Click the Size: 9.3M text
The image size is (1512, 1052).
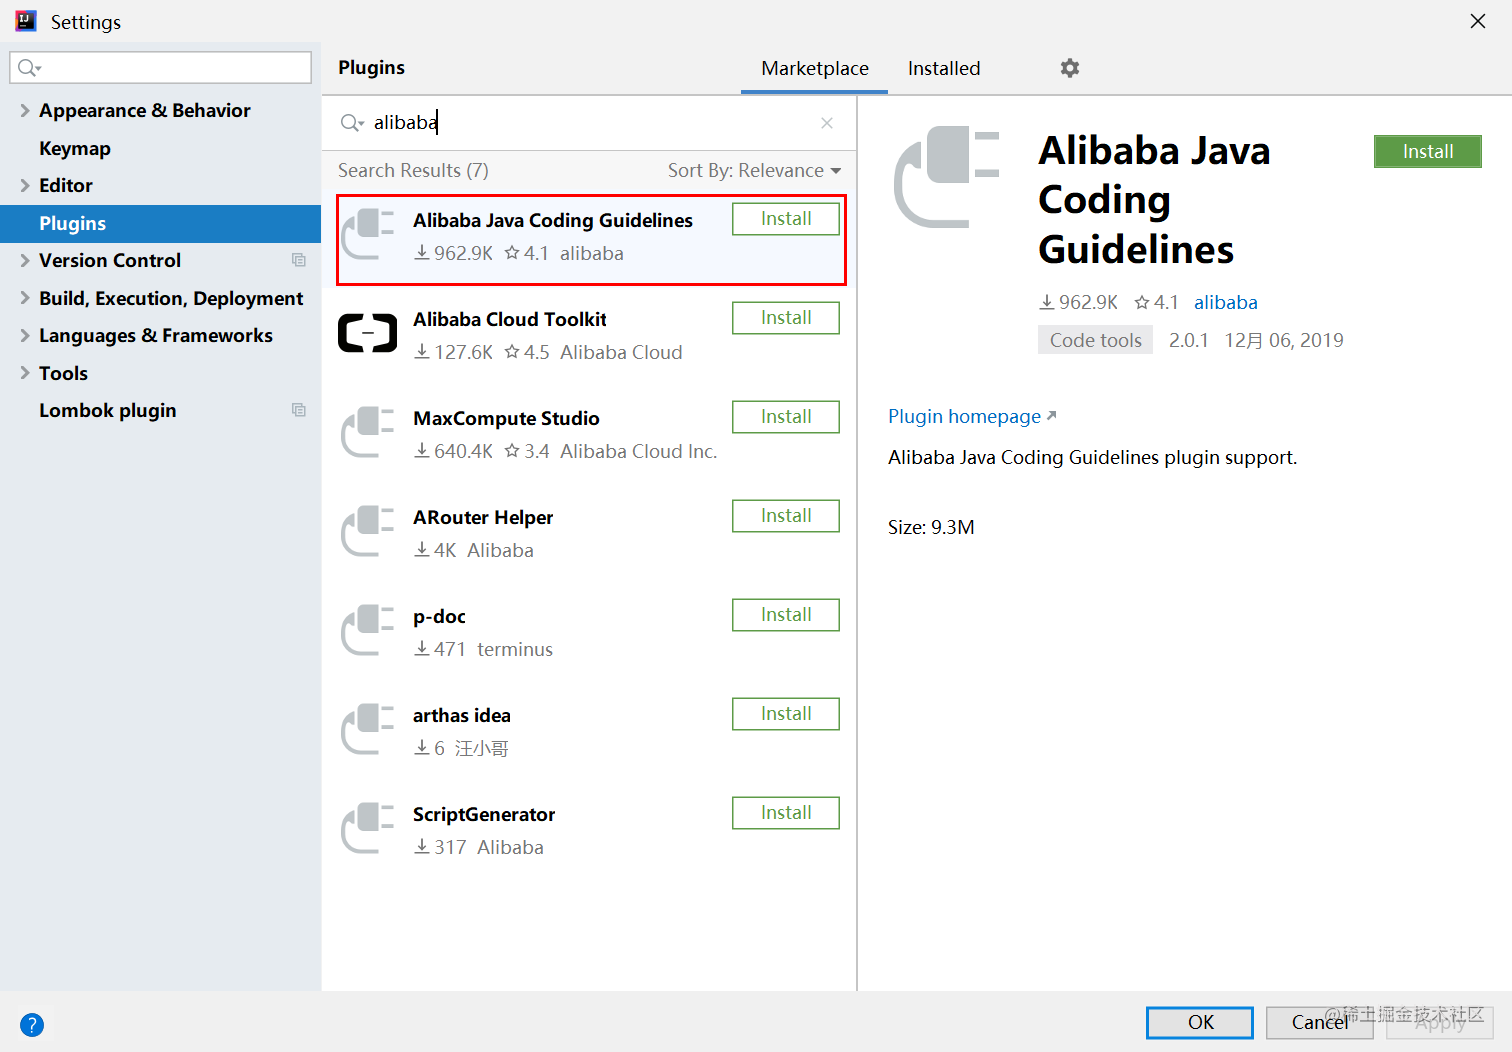click(x=931, y=527)
